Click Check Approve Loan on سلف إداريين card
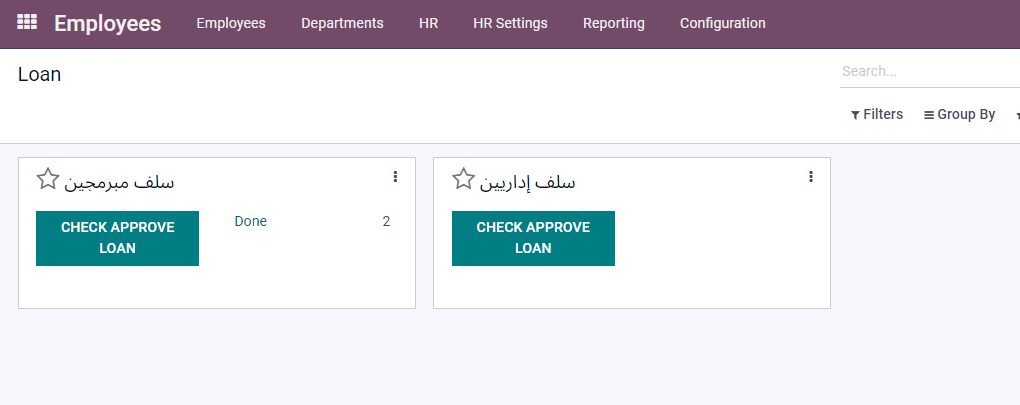Viewport: 1020px width, 405px height. click(533, 238)
